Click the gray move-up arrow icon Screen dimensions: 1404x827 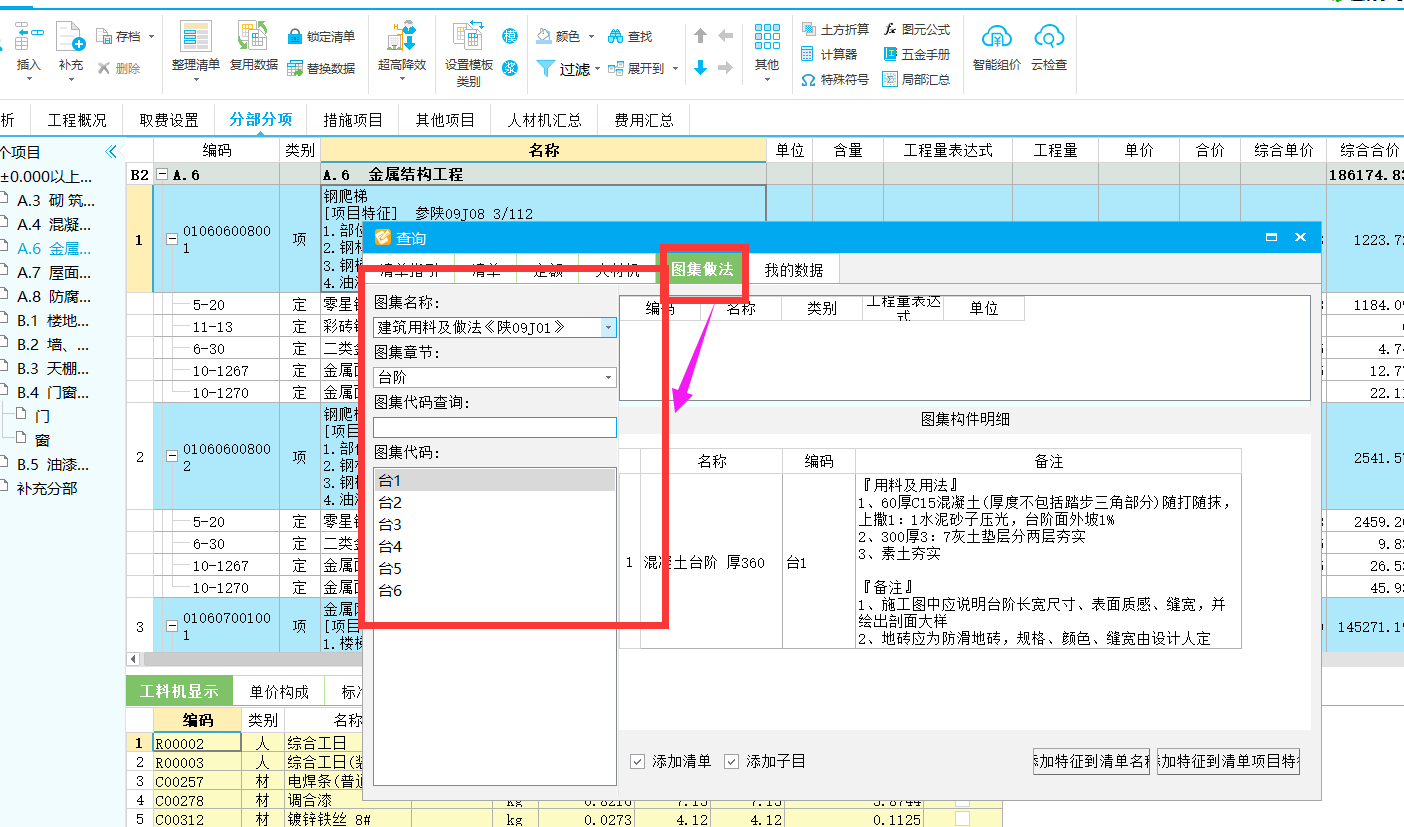point(701,36)
